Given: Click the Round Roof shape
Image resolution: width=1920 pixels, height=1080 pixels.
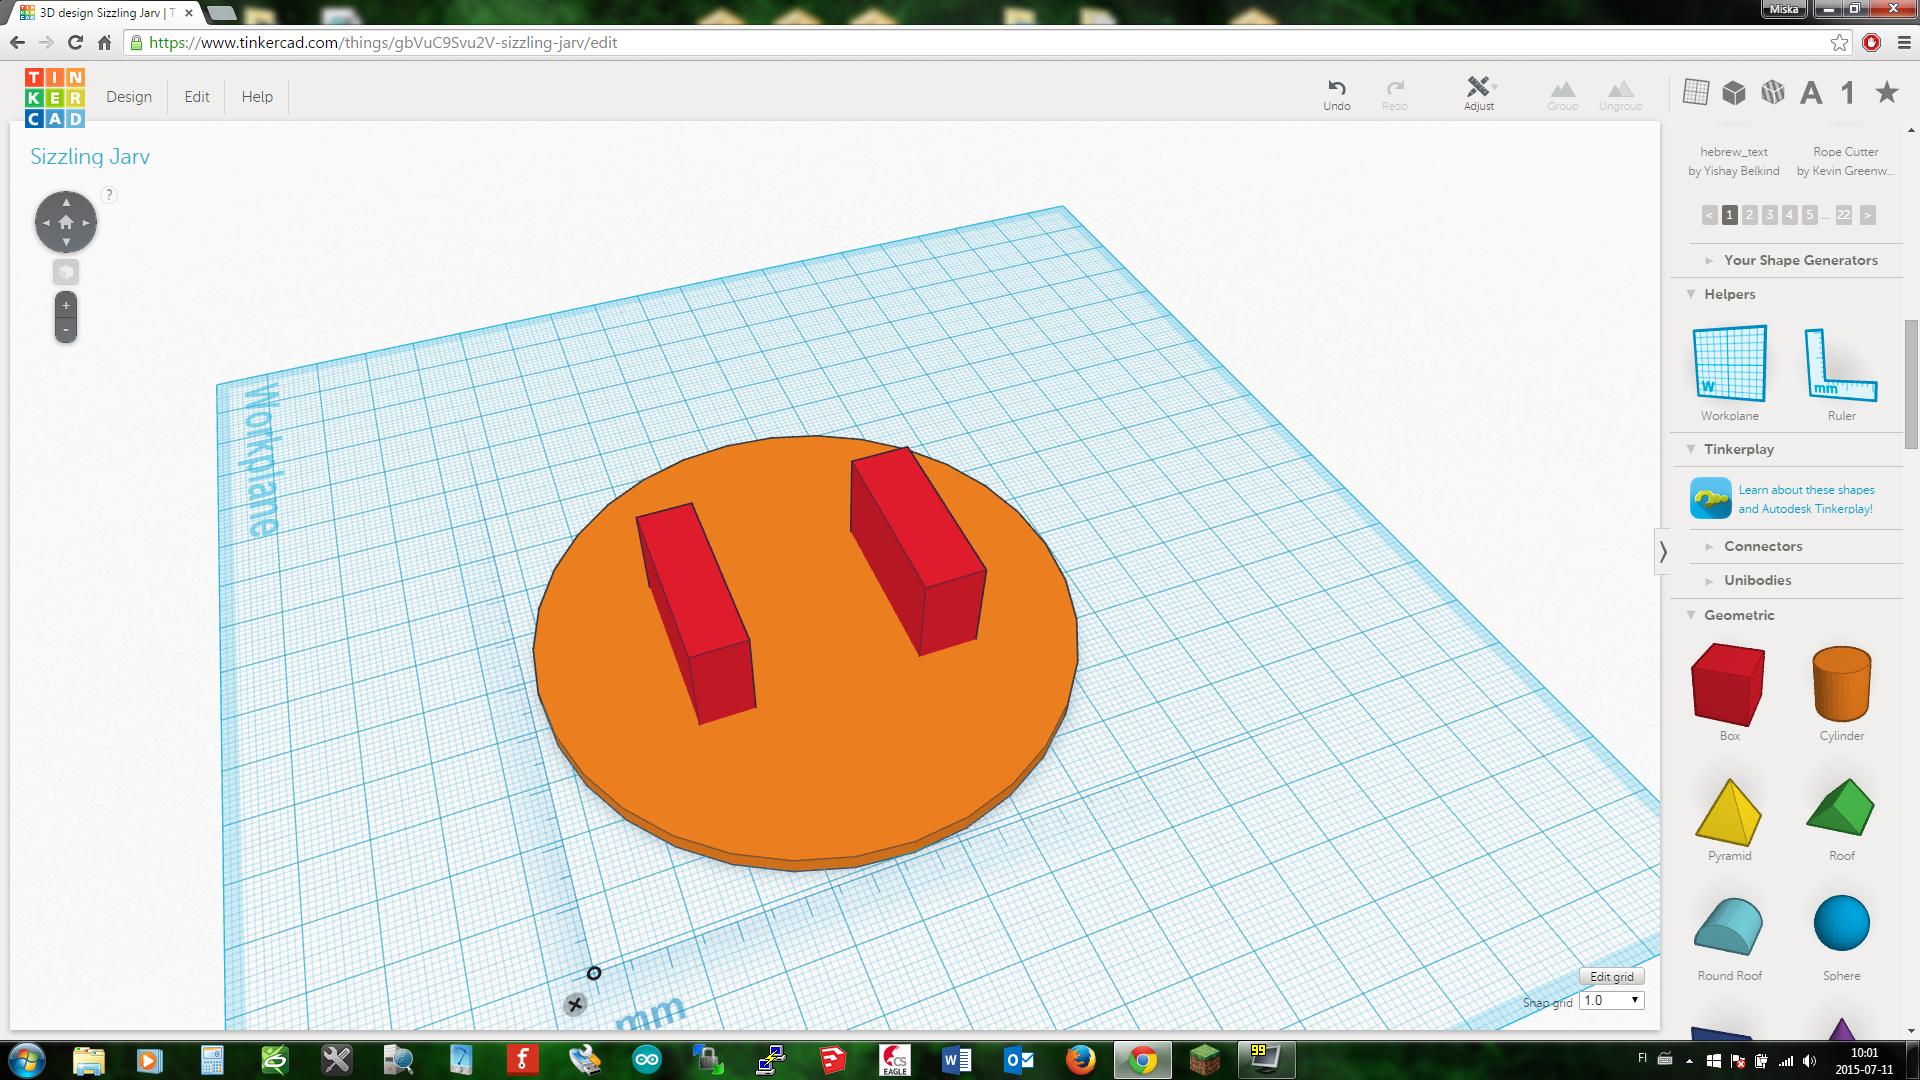Looking at the screenshot, I should pyautogui.click(x=1729, y=928).
